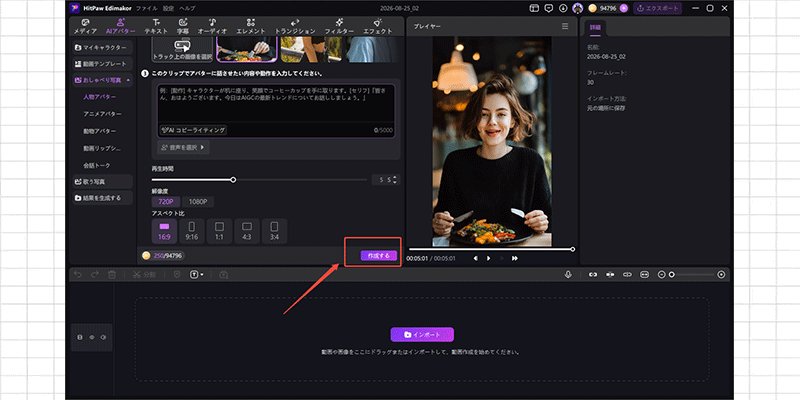Select the 4:3 aspect ratio
Image resolution: width=800 pixels, height=400 pixels.
247,231
